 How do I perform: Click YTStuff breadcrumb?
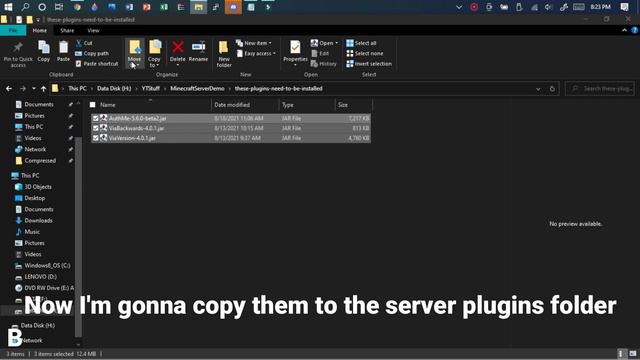tap(151, 89)
